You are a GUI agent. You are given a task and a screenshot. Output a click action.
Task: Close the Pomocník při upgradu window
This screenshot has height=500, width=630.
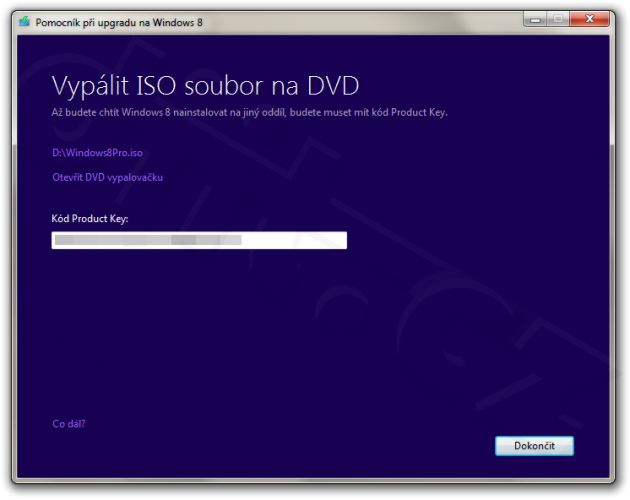(589, 19)
